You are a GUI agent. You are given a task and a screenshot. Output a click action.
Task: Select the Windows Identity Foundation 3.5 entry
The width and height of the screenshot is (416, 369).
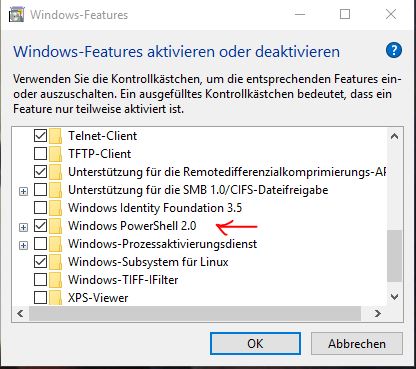click(x=155, y=208)
